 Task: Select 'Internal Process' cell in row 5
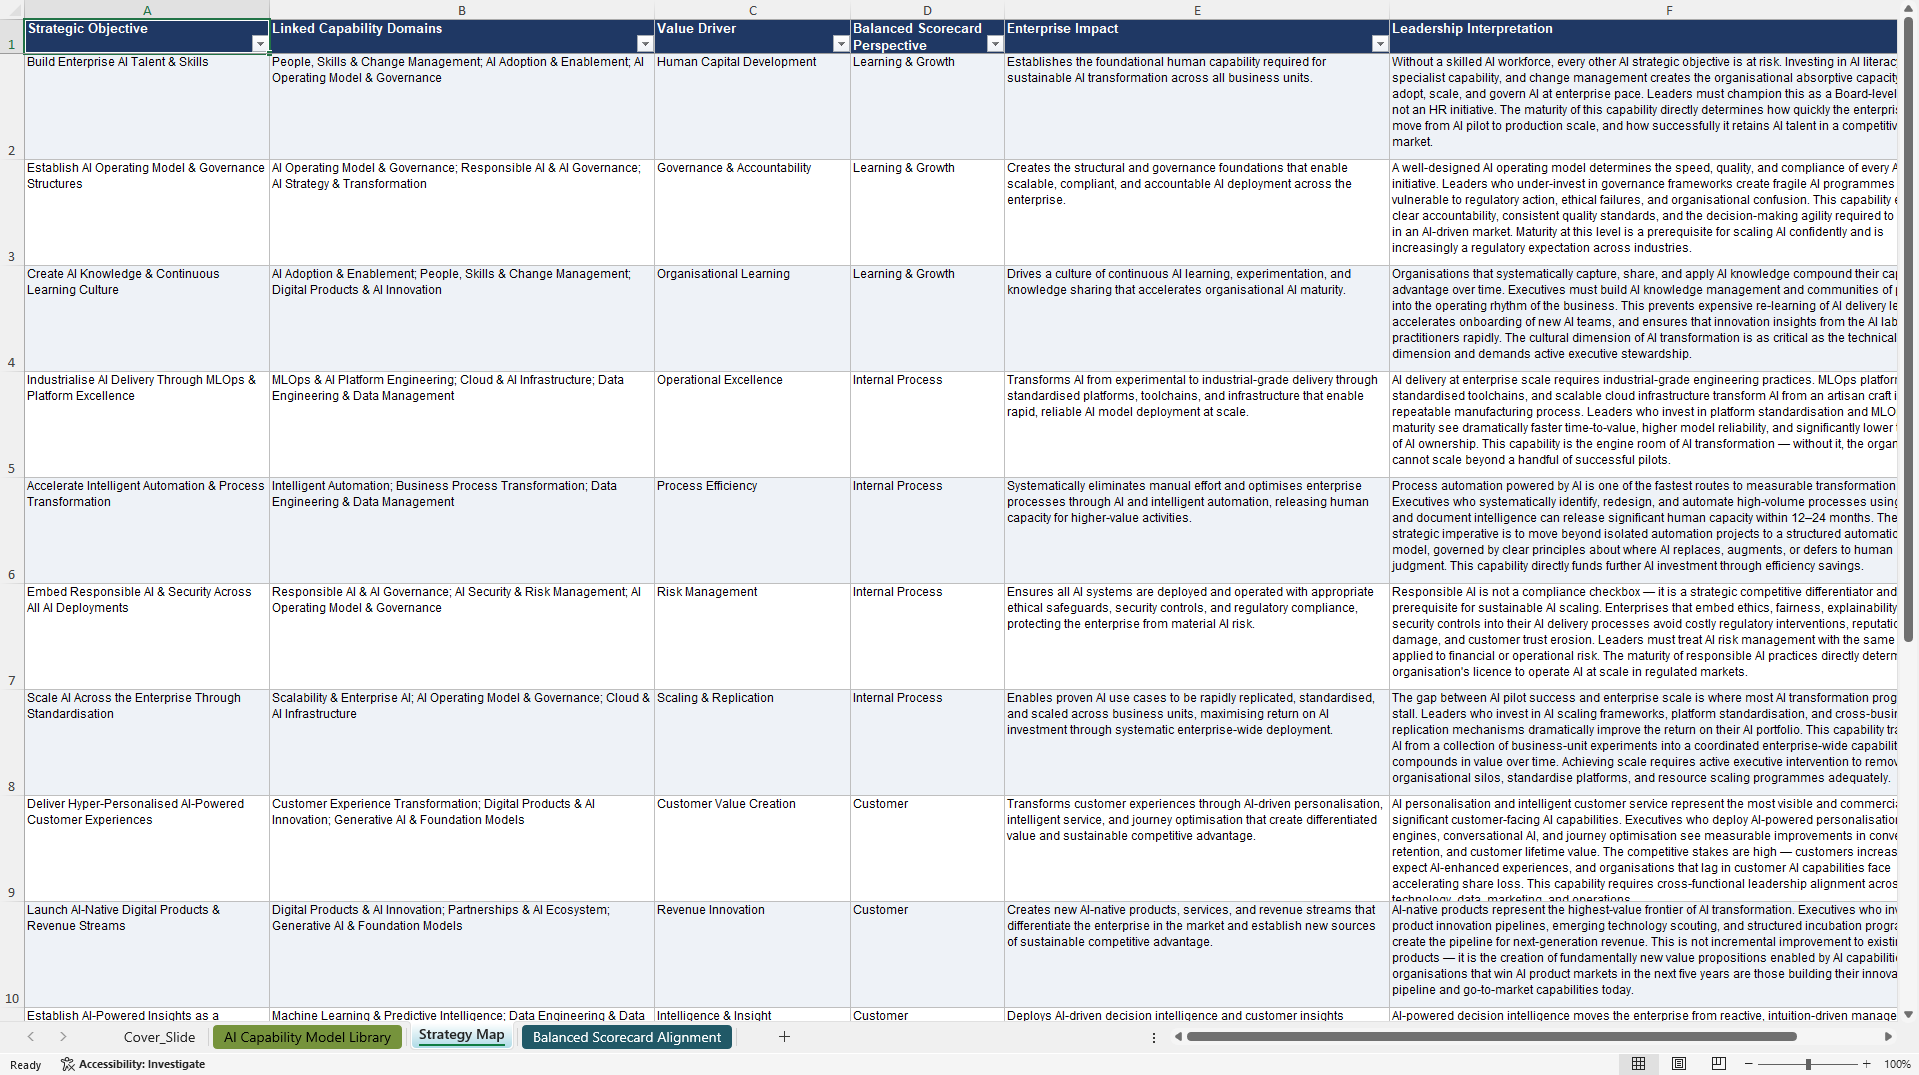pyautogui.click(x=927, y=424)
